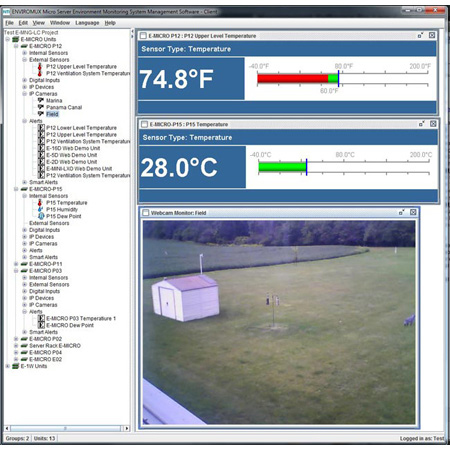450x450 pixels.
Task: Toggle the Webcam Monitor Field checkbox
Action: (145, 213)
